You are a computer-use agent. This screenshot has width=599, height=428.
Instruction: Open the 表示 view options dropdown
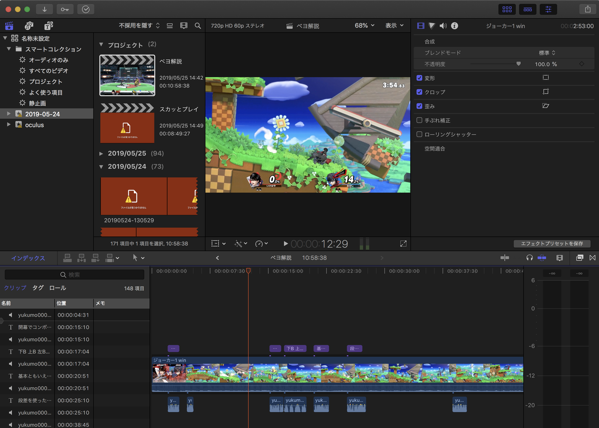(394, 26)
